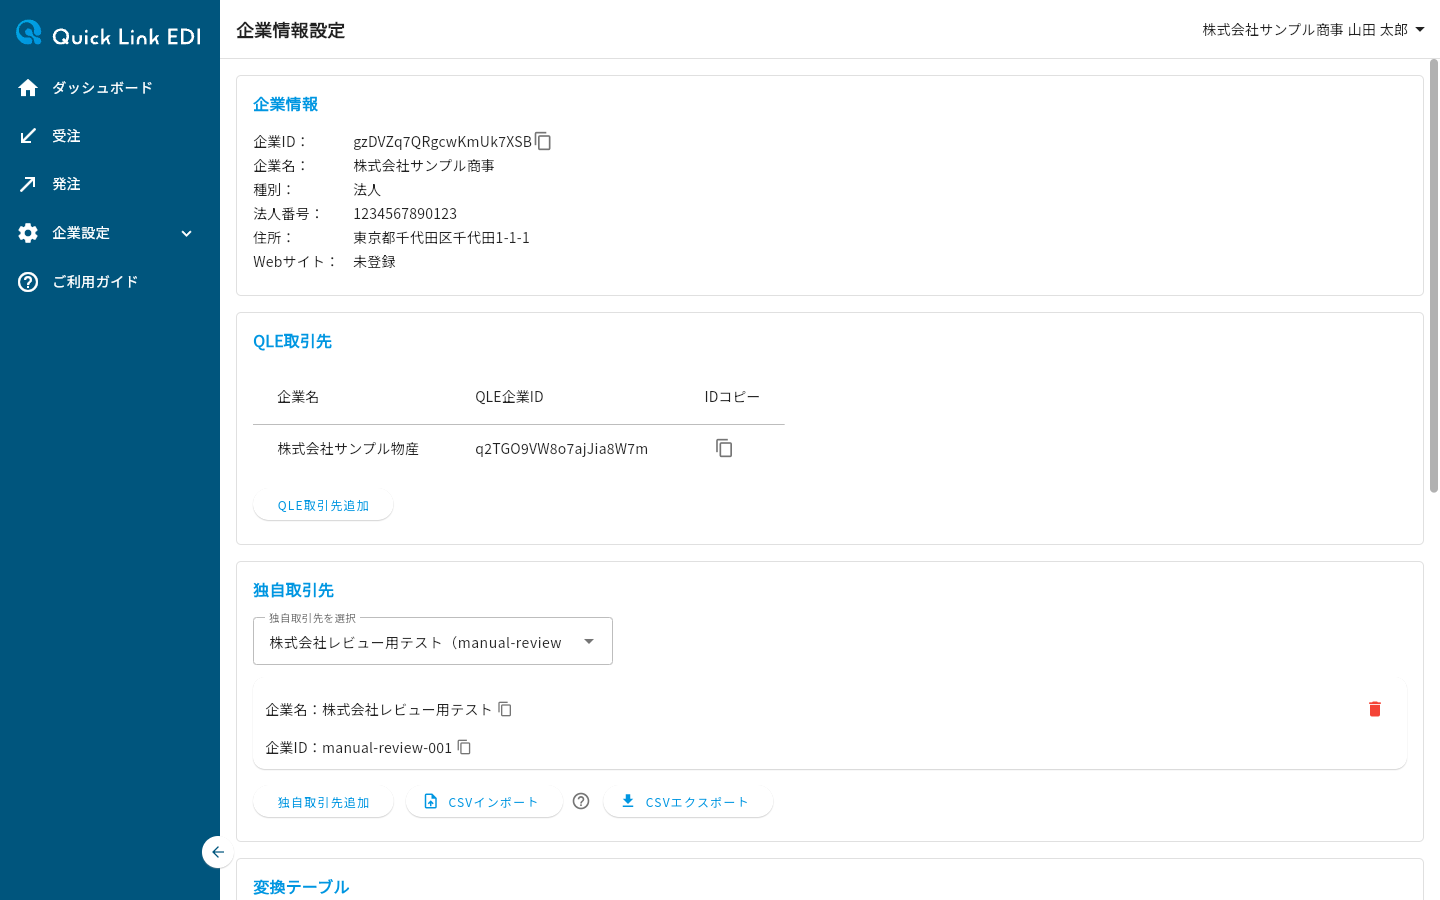Copy the 企業名 株式会社レビュー用テスト
Screen dimensions: 1440x900
505,709
